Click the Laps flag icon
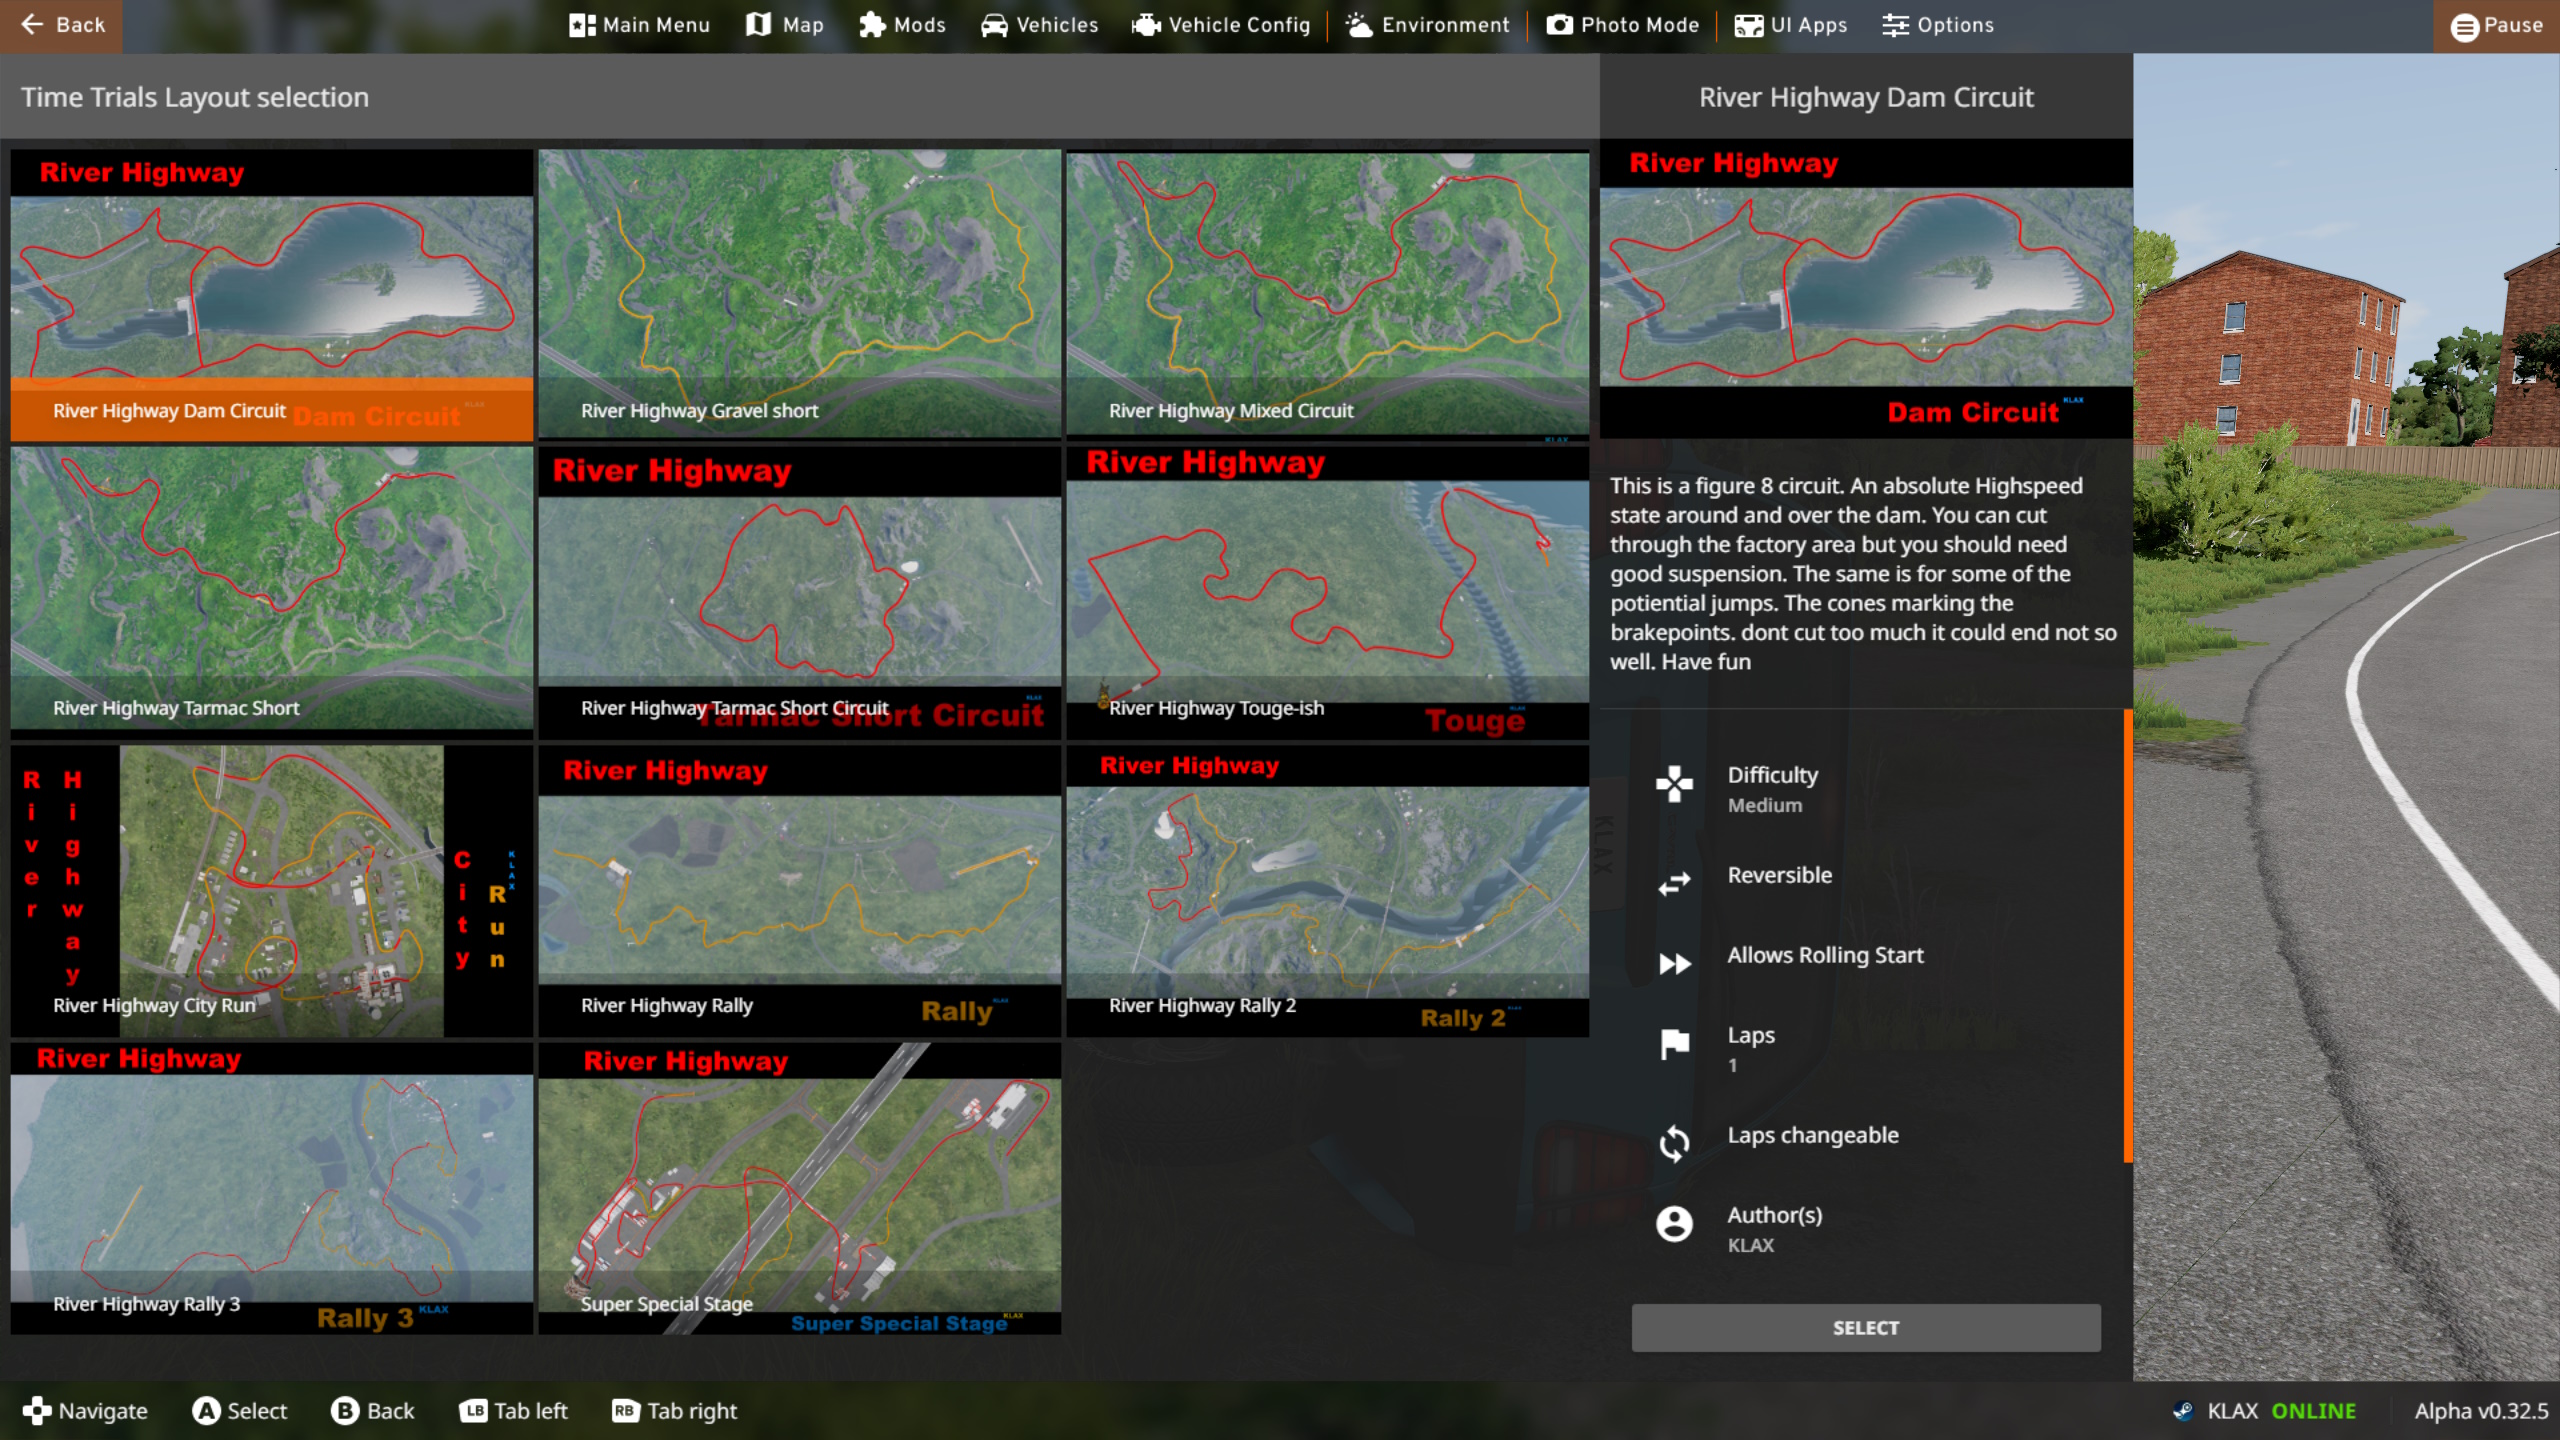Viewport: 2560px width, 1440px height. pyautogui.click(x=1674, y=1044)
